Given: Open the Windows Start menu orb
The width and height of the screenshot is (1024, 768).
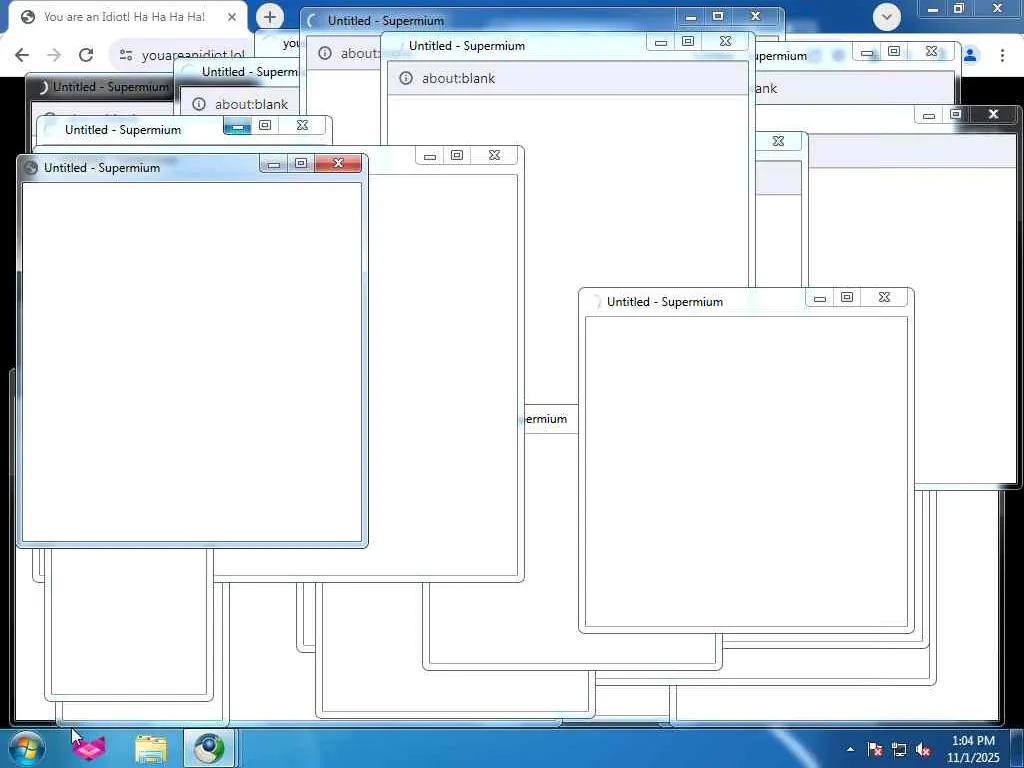Looking at the screenshot, I should [x=26, y=748].
